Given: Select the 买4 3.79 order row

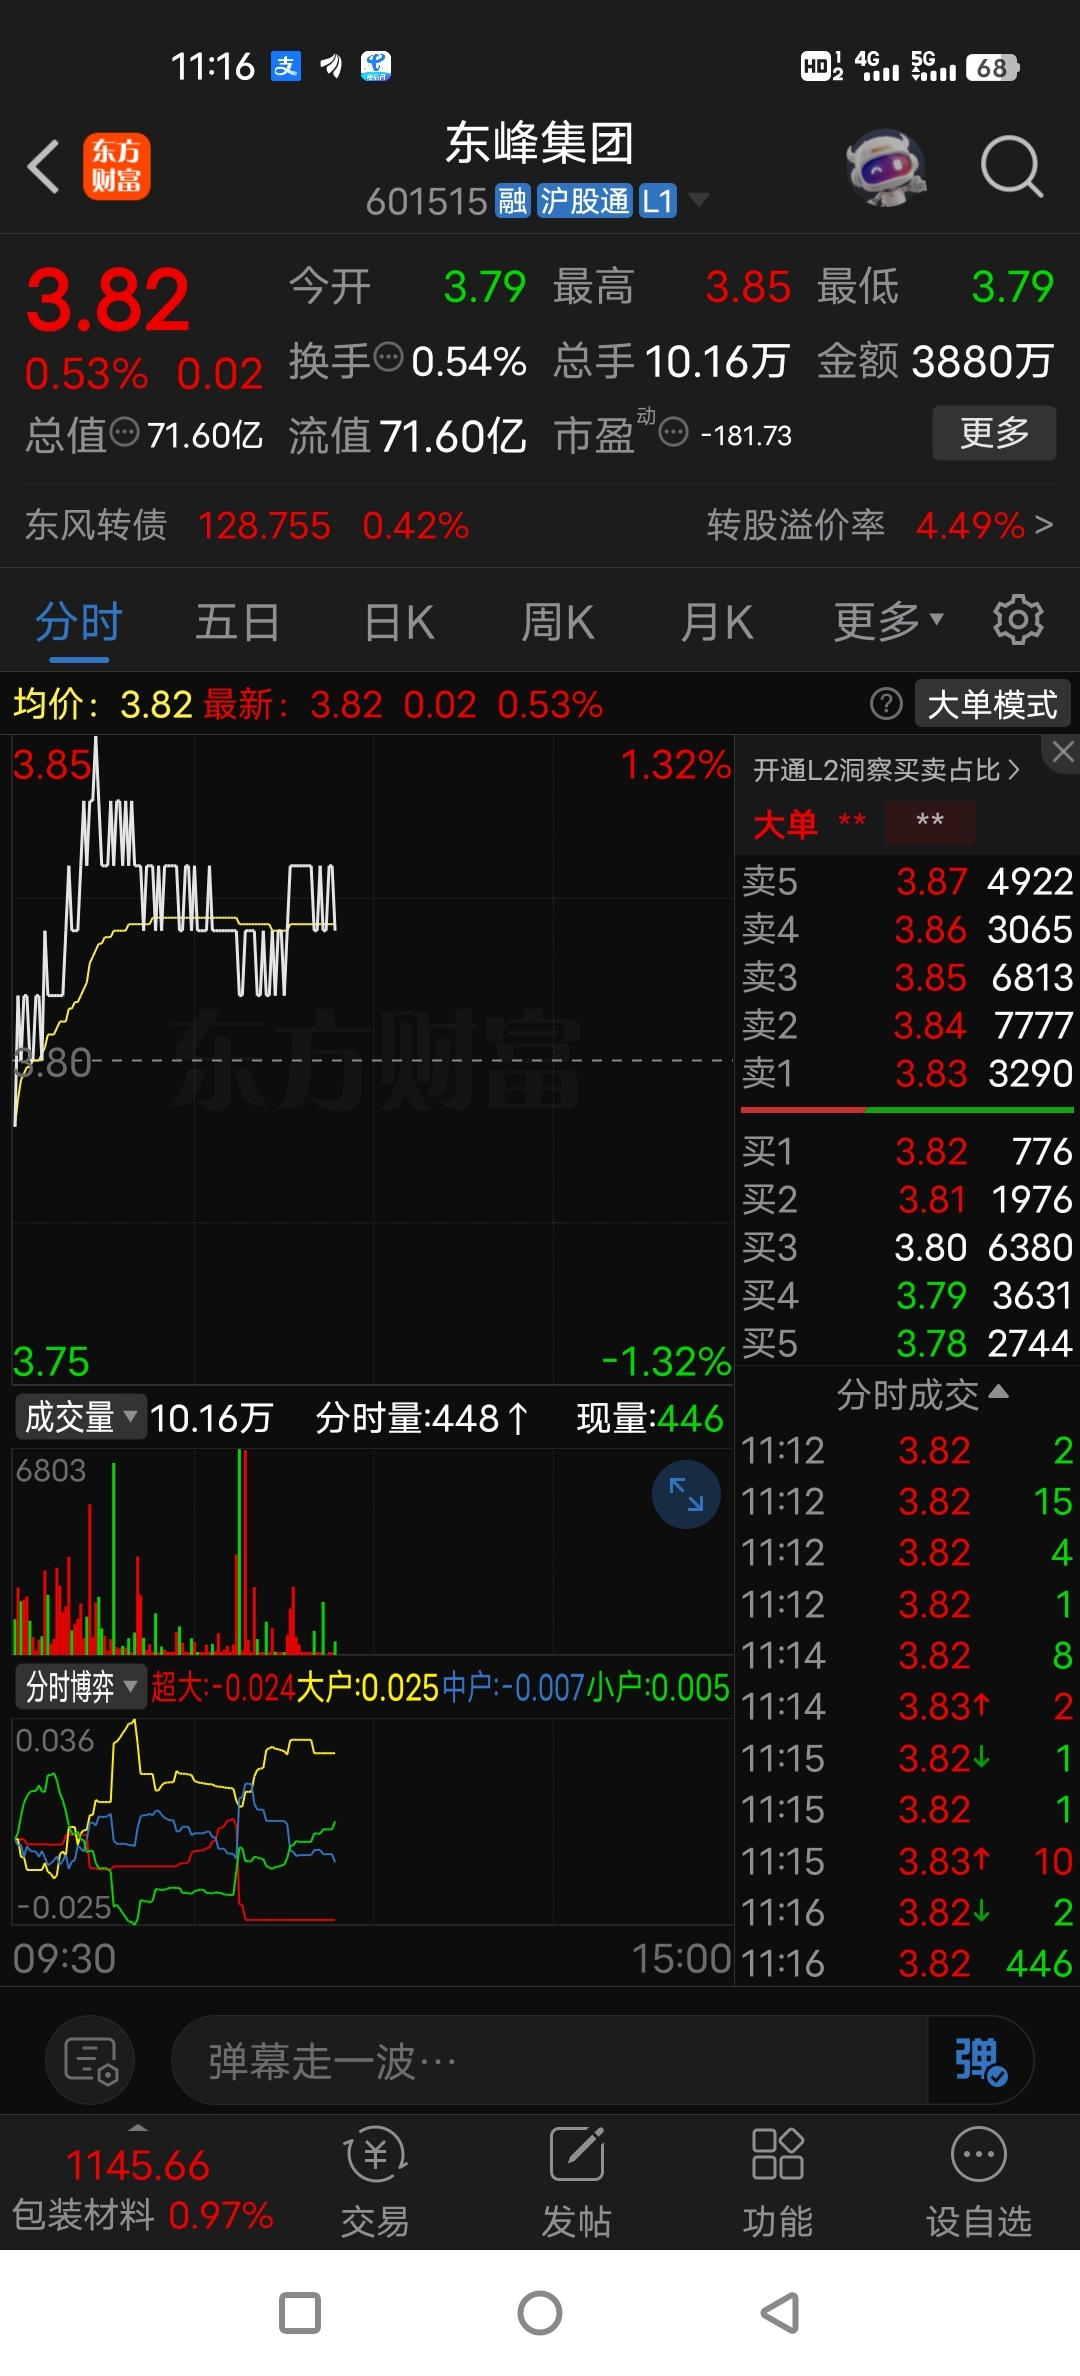Looking at the screenshot, I should click(907, 1295).
